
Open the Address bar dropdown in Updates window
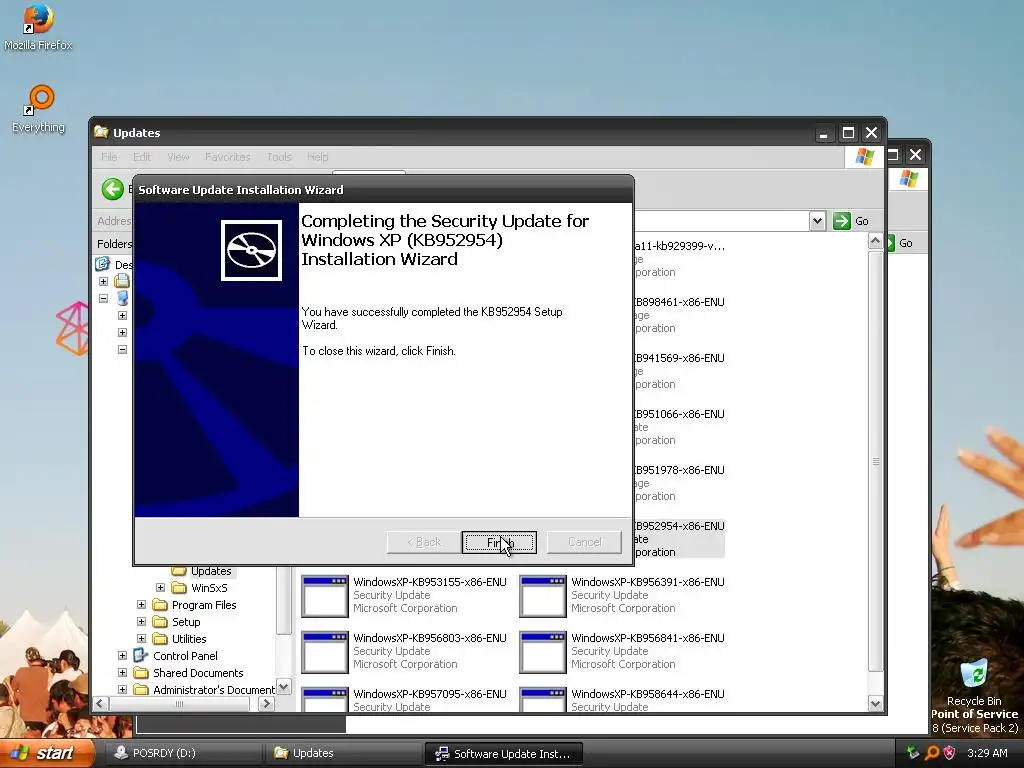click(x=817, y=221)
